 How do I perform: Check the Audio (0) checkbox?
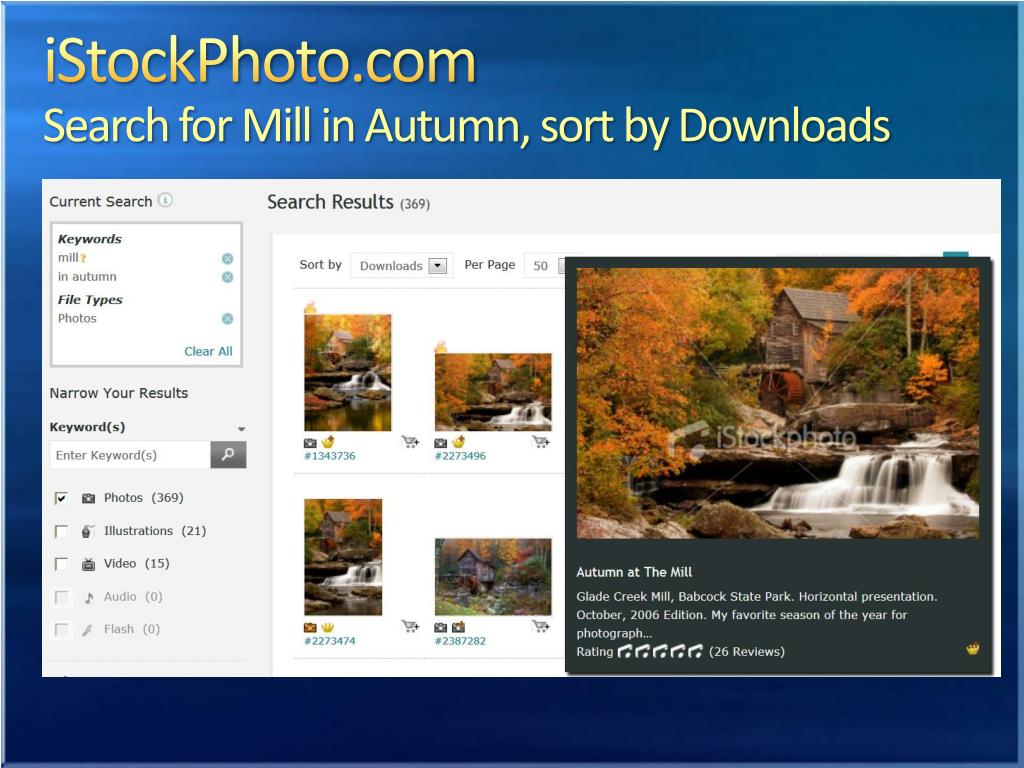(x=61, y=597)
